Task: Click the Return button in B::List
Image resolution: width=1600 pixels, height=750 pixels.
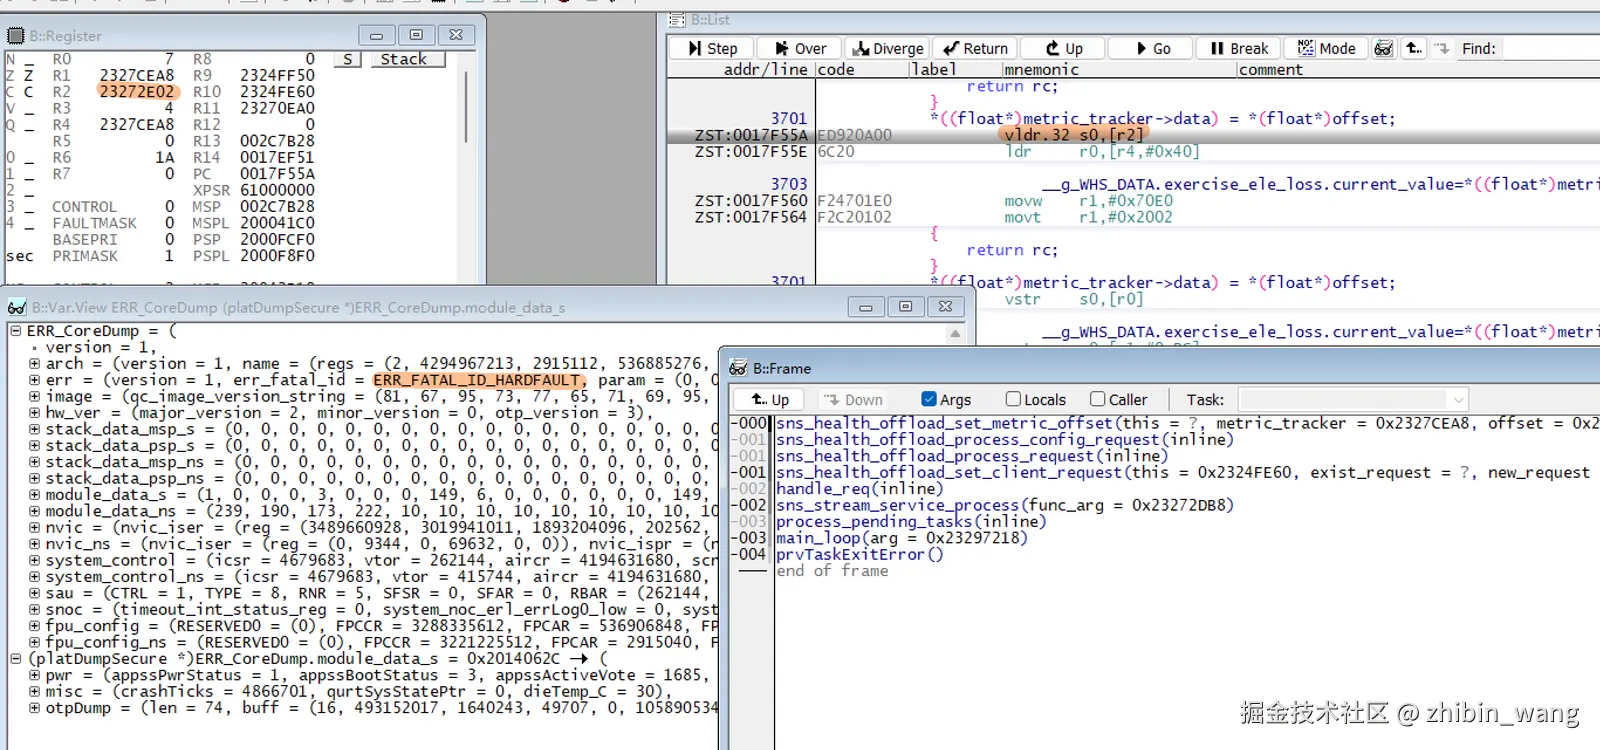Action: [x=976, y=48]
